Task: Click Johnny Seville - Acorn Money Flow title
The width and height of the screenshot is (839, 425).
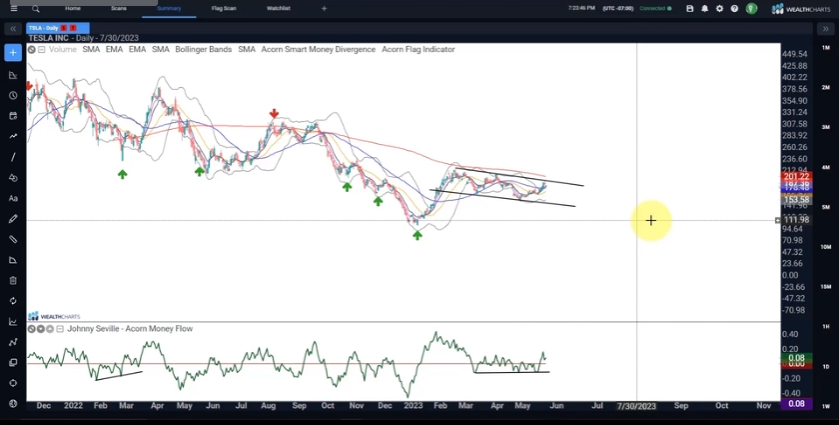Action: [x=130, y=329]
